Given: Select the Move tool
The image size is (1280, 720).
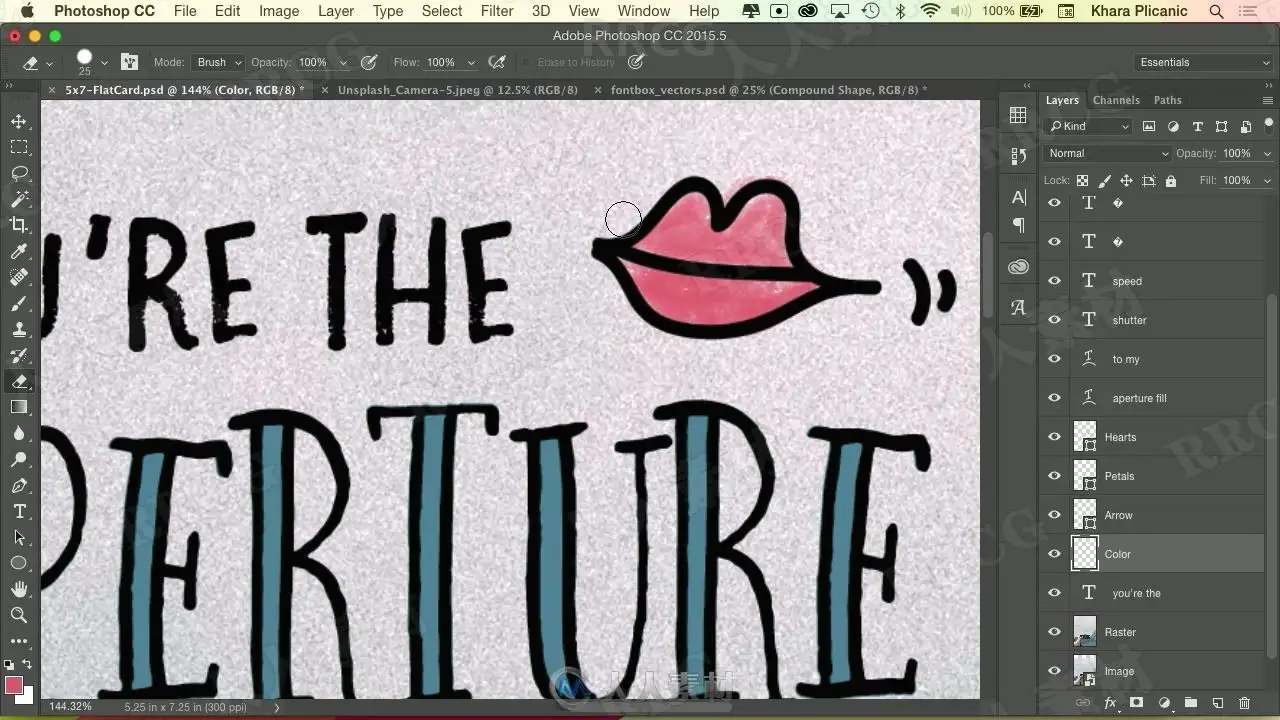Looking at the screenshot, I should click(x=19, y=121).
